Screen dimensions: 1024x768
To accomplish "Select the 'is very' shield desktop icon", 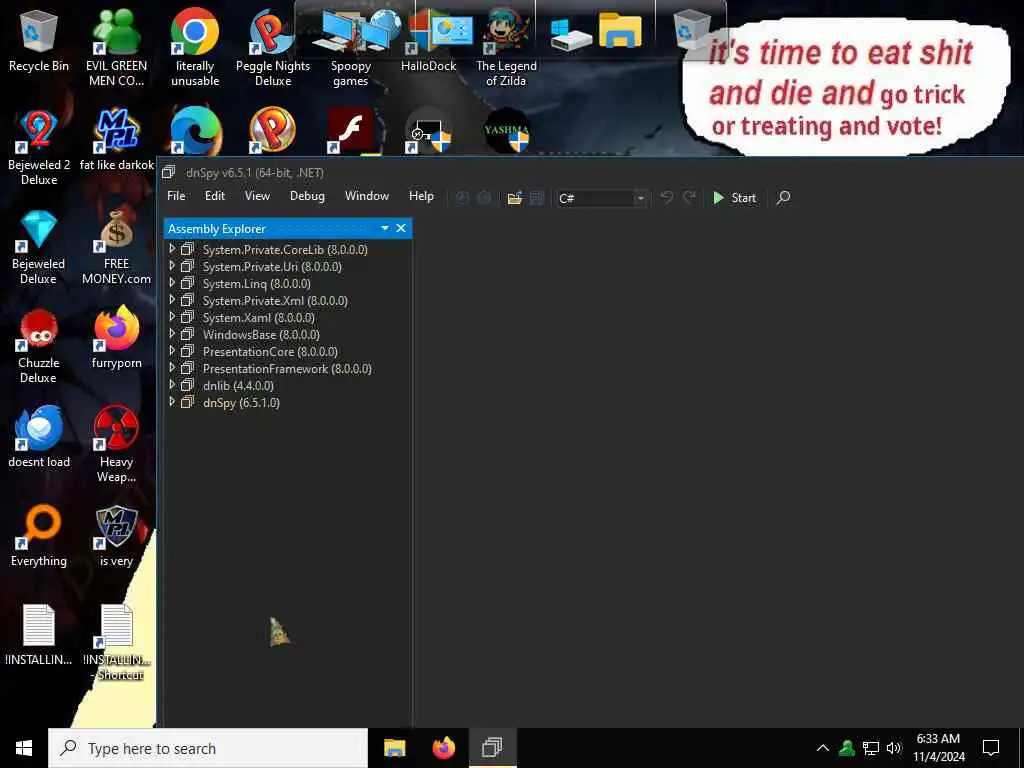I will [116, 536].
